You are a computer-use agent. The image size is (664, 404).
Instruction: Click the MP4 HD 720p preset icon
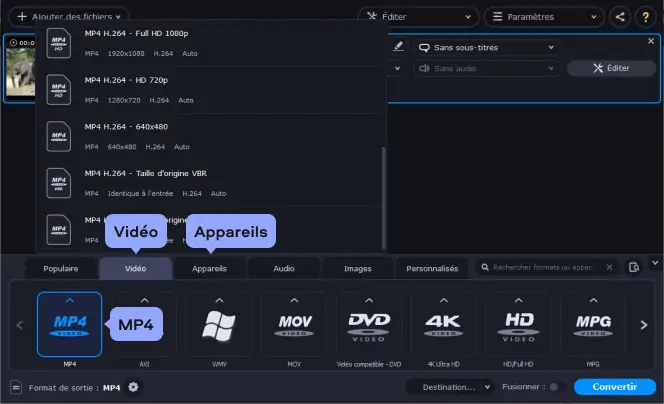pyautogui.click(x=58, y=89)
